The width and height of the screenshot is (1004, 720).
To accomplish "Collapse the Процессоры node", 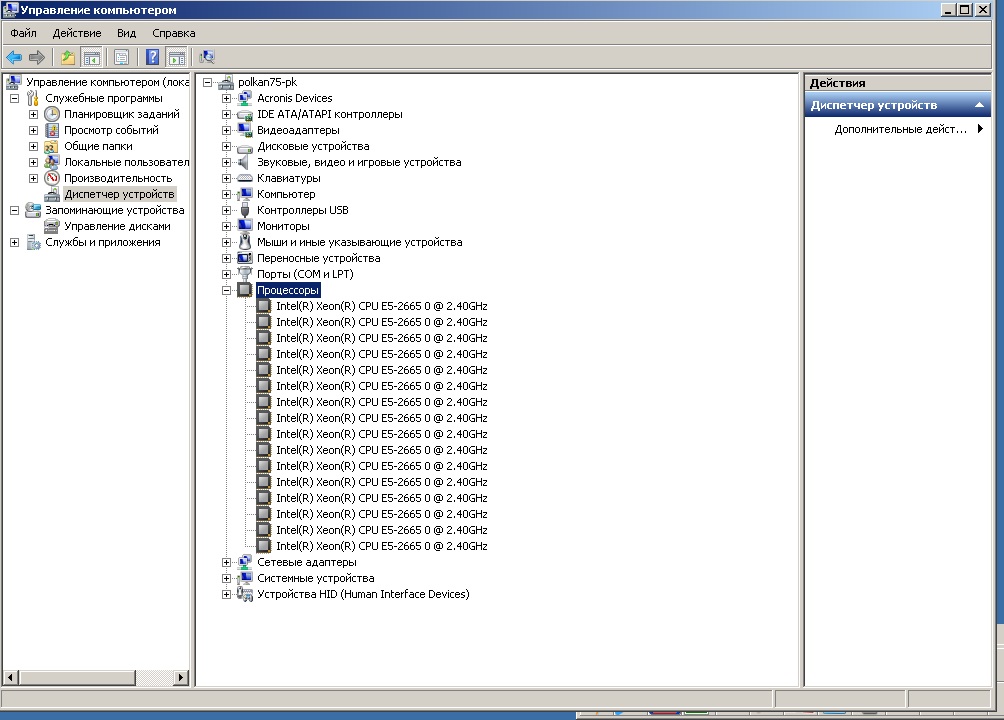I will coord(226,291).
